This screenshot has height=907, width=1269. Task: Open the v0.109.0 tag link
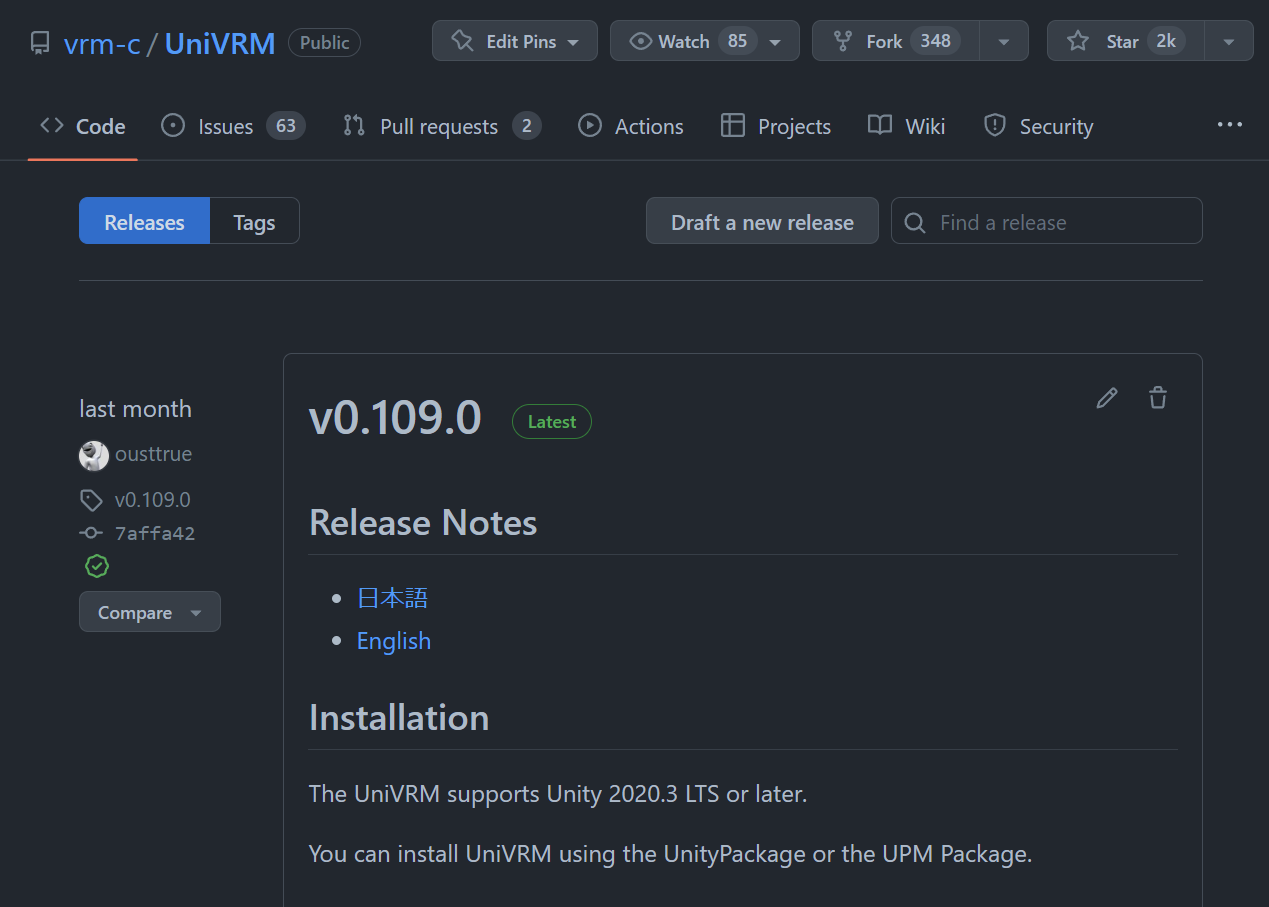pos(152,500)
